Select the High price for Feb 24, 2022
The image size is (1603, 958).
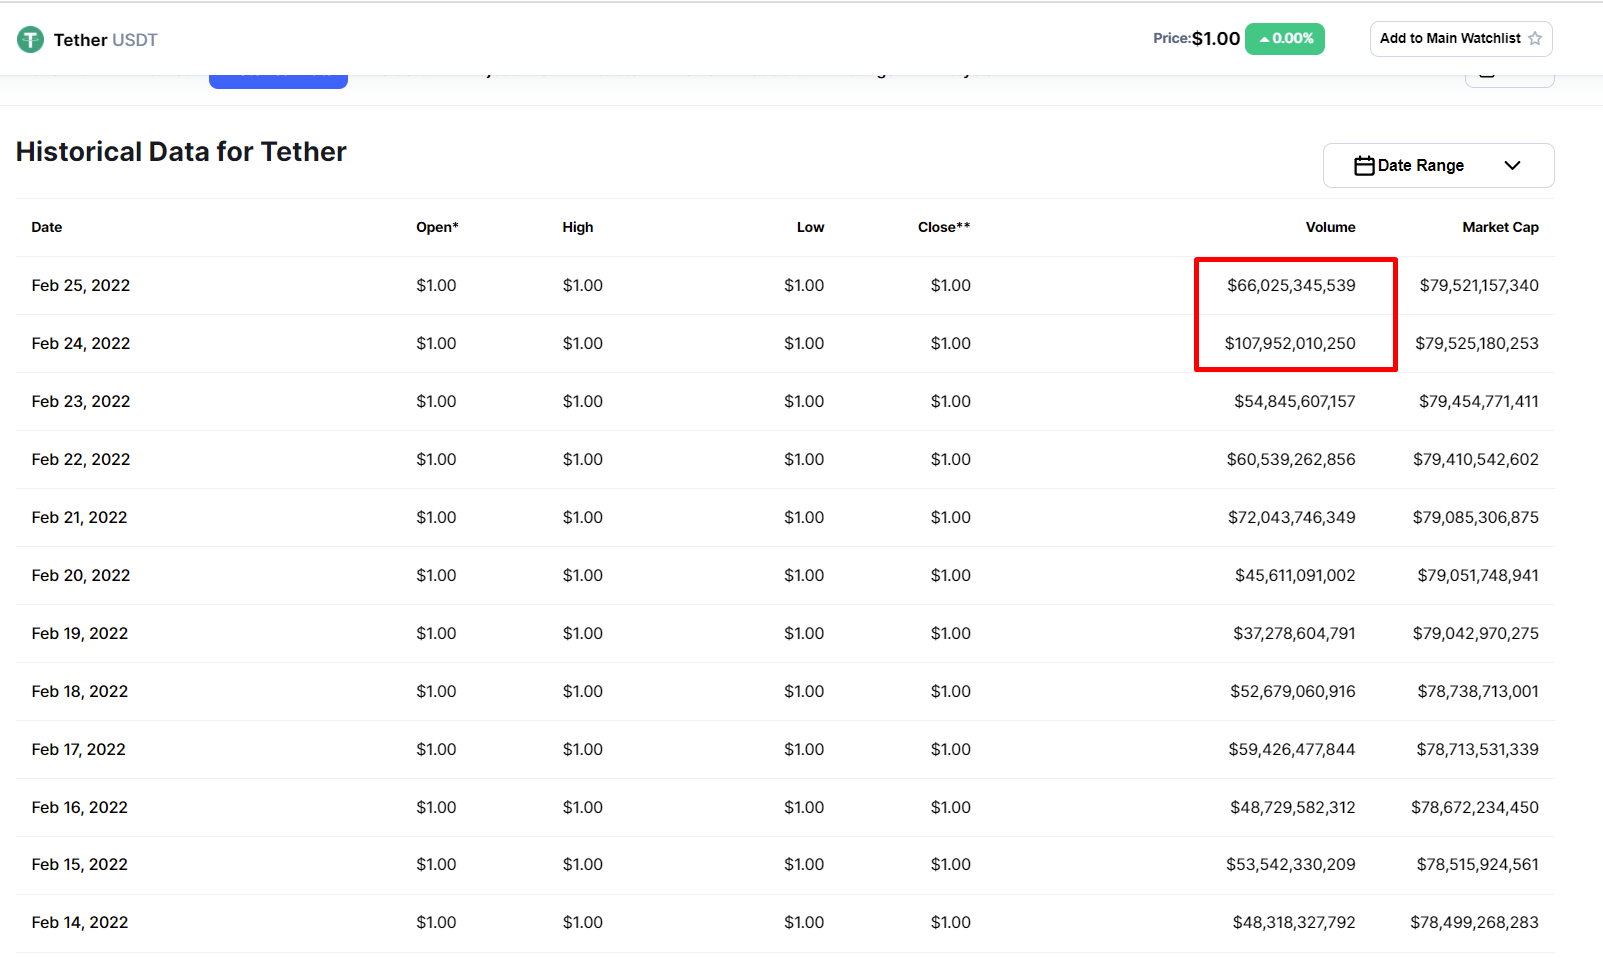click(582, 343)
